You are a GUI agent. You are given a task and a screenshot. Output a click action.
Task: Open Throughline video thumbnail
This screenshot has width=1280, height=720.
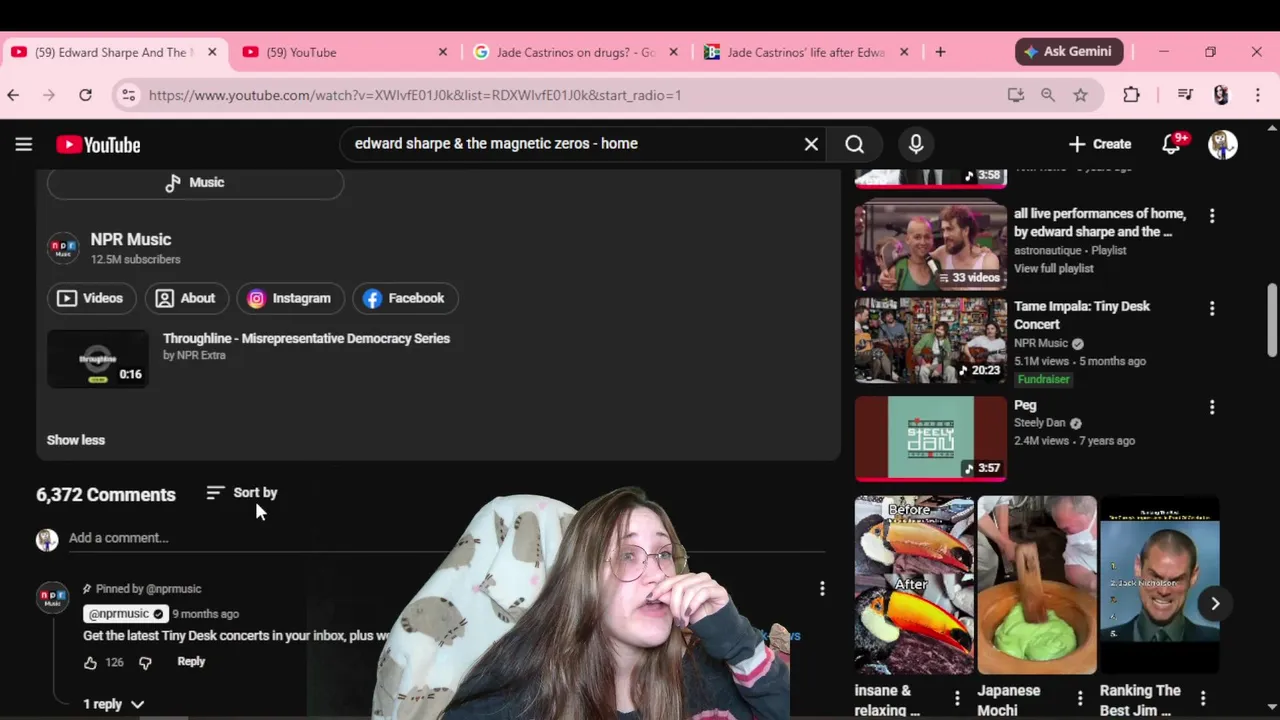(97, 359)
